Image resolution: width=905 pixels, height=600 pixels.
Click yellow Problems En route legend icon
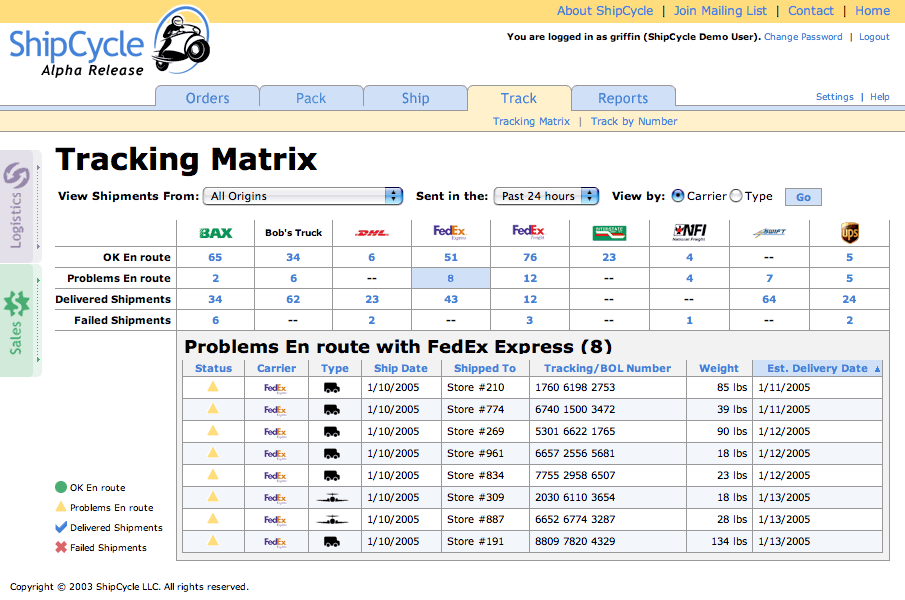(x=61, y=507)
